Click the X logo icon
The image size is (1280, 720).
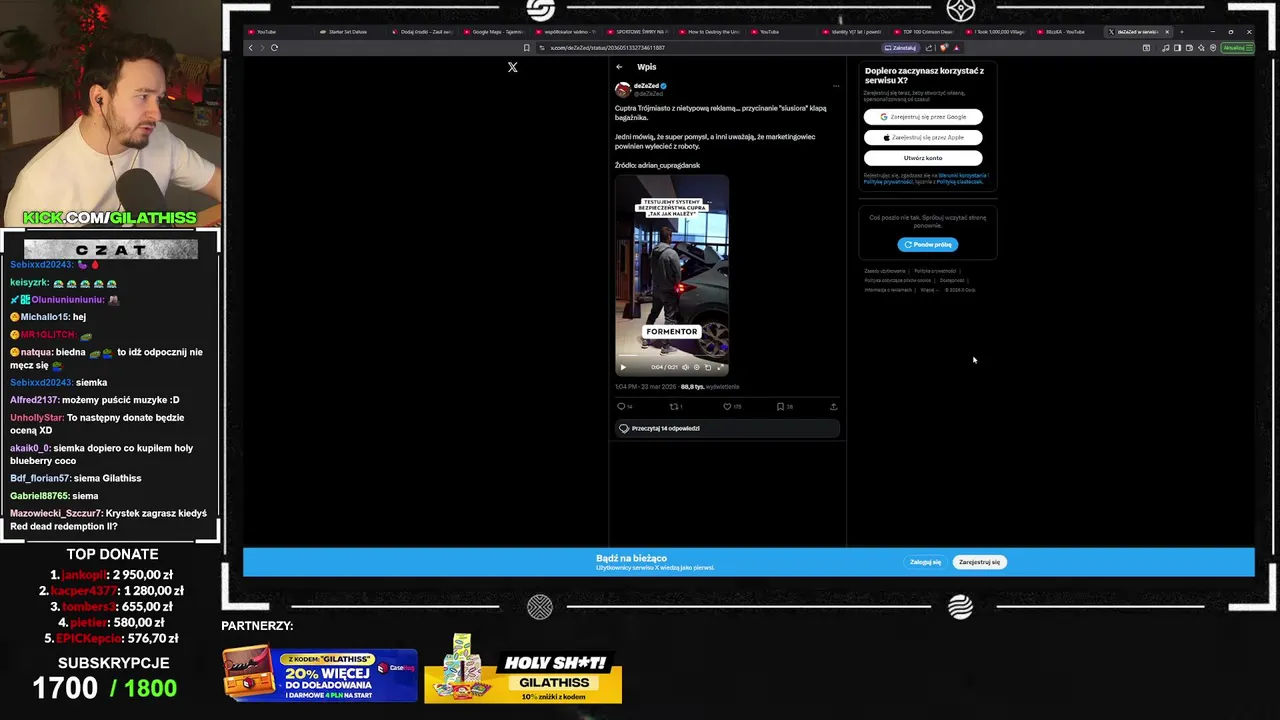pos(512,67)
